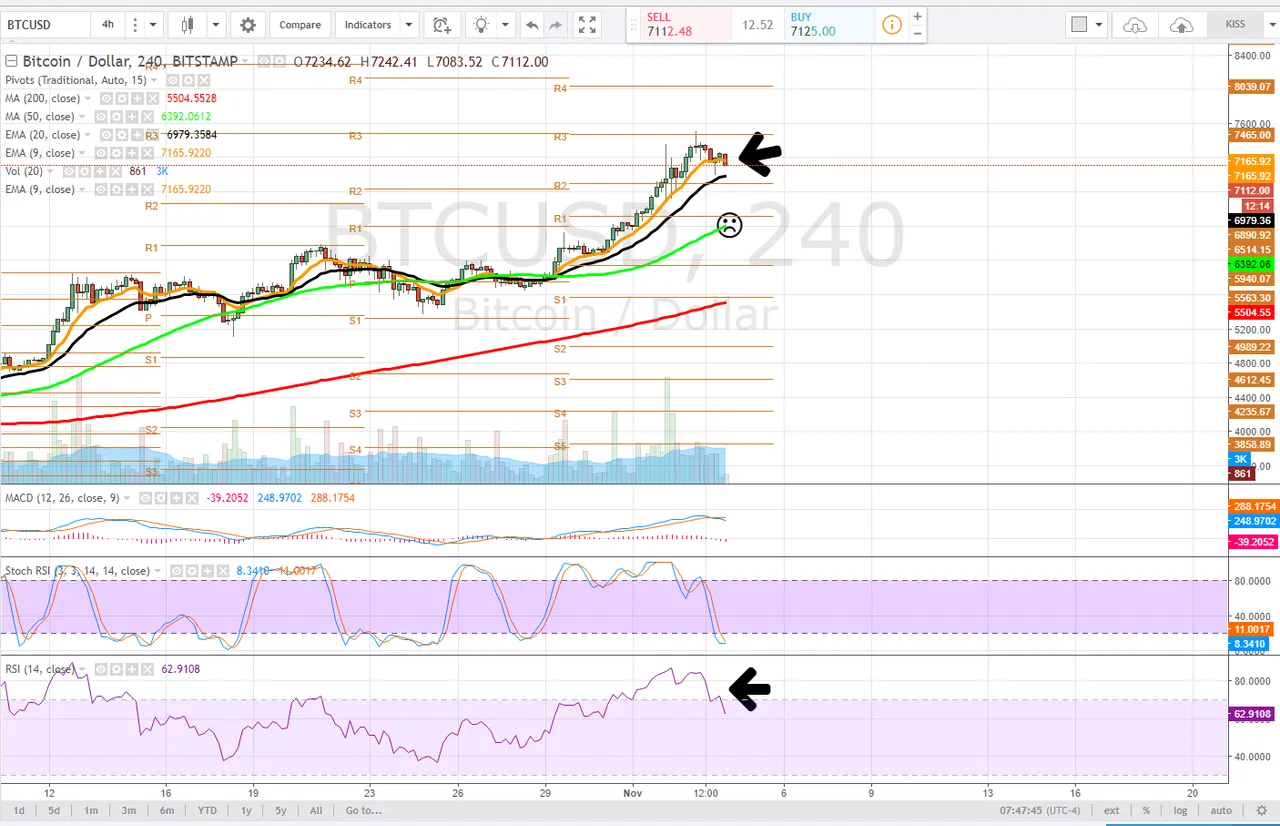1280x826 pixels.
Task: Create an alert with the alarm clock icon
Action: [441, 25]
